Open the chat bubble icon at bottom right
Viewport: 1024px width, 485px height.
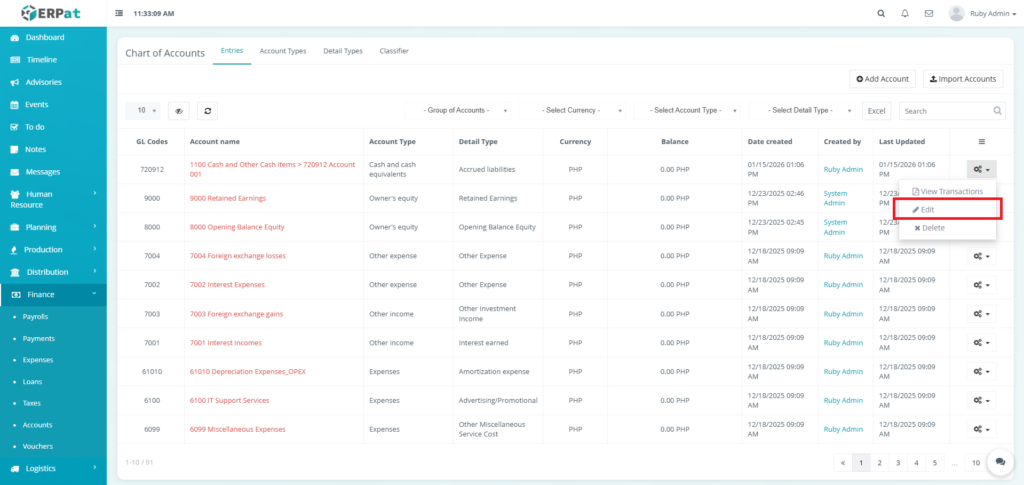pos(999,461)
